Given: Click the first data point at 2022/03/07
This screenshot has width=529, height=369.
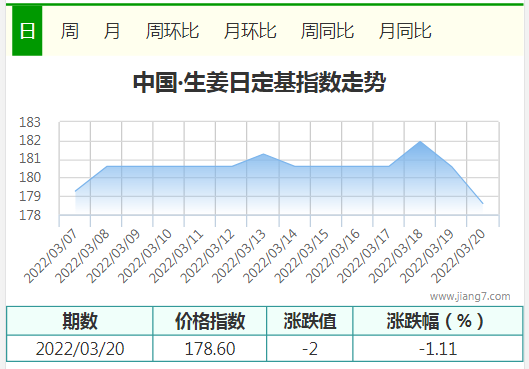Looking at the screenshot, I should [75, 191].
